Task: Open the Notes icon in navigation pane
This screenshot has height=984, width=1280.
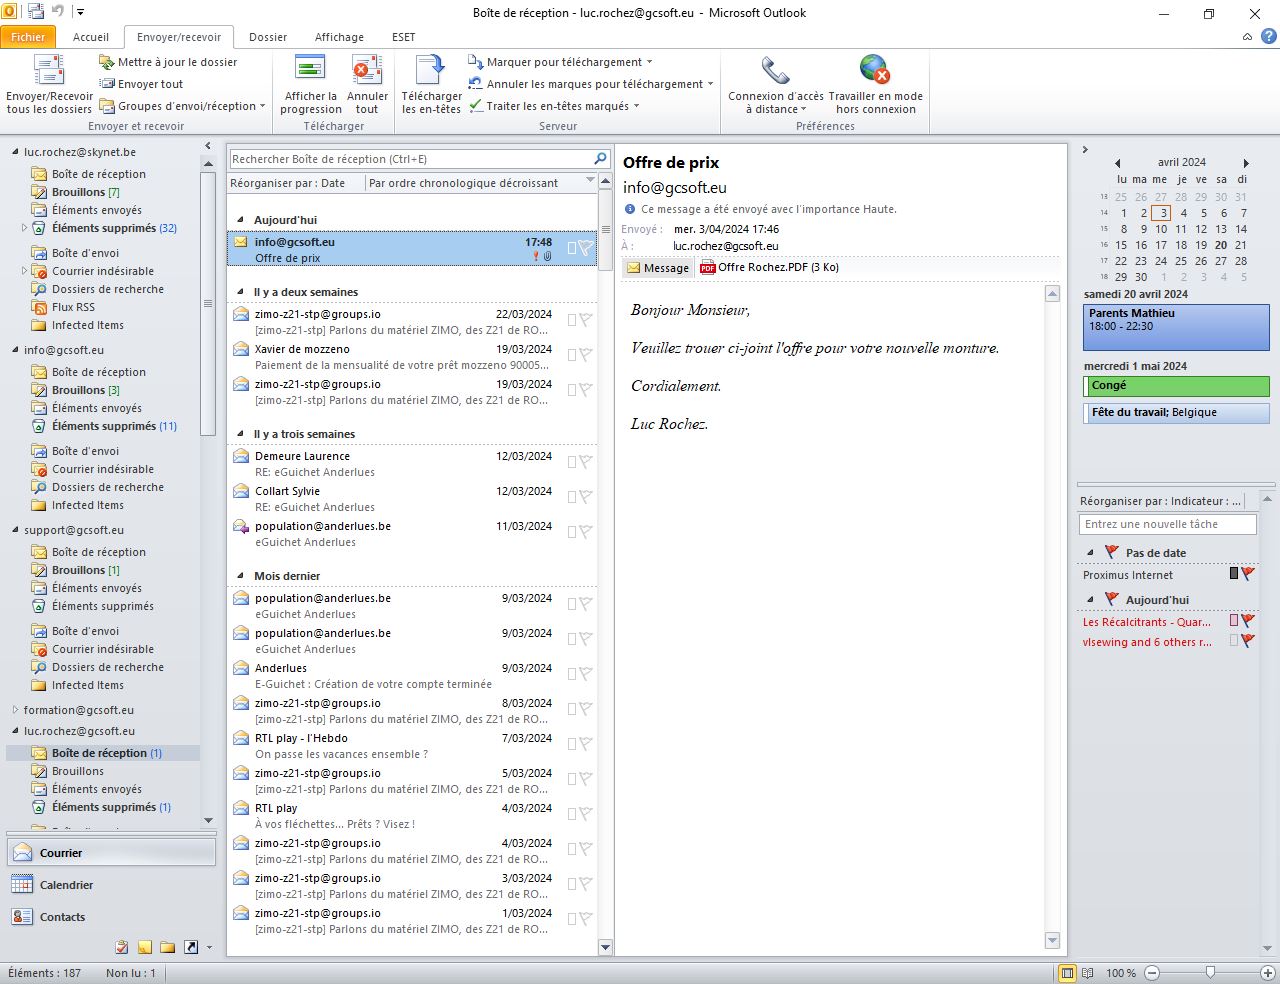Action: (x=144, y=947)
